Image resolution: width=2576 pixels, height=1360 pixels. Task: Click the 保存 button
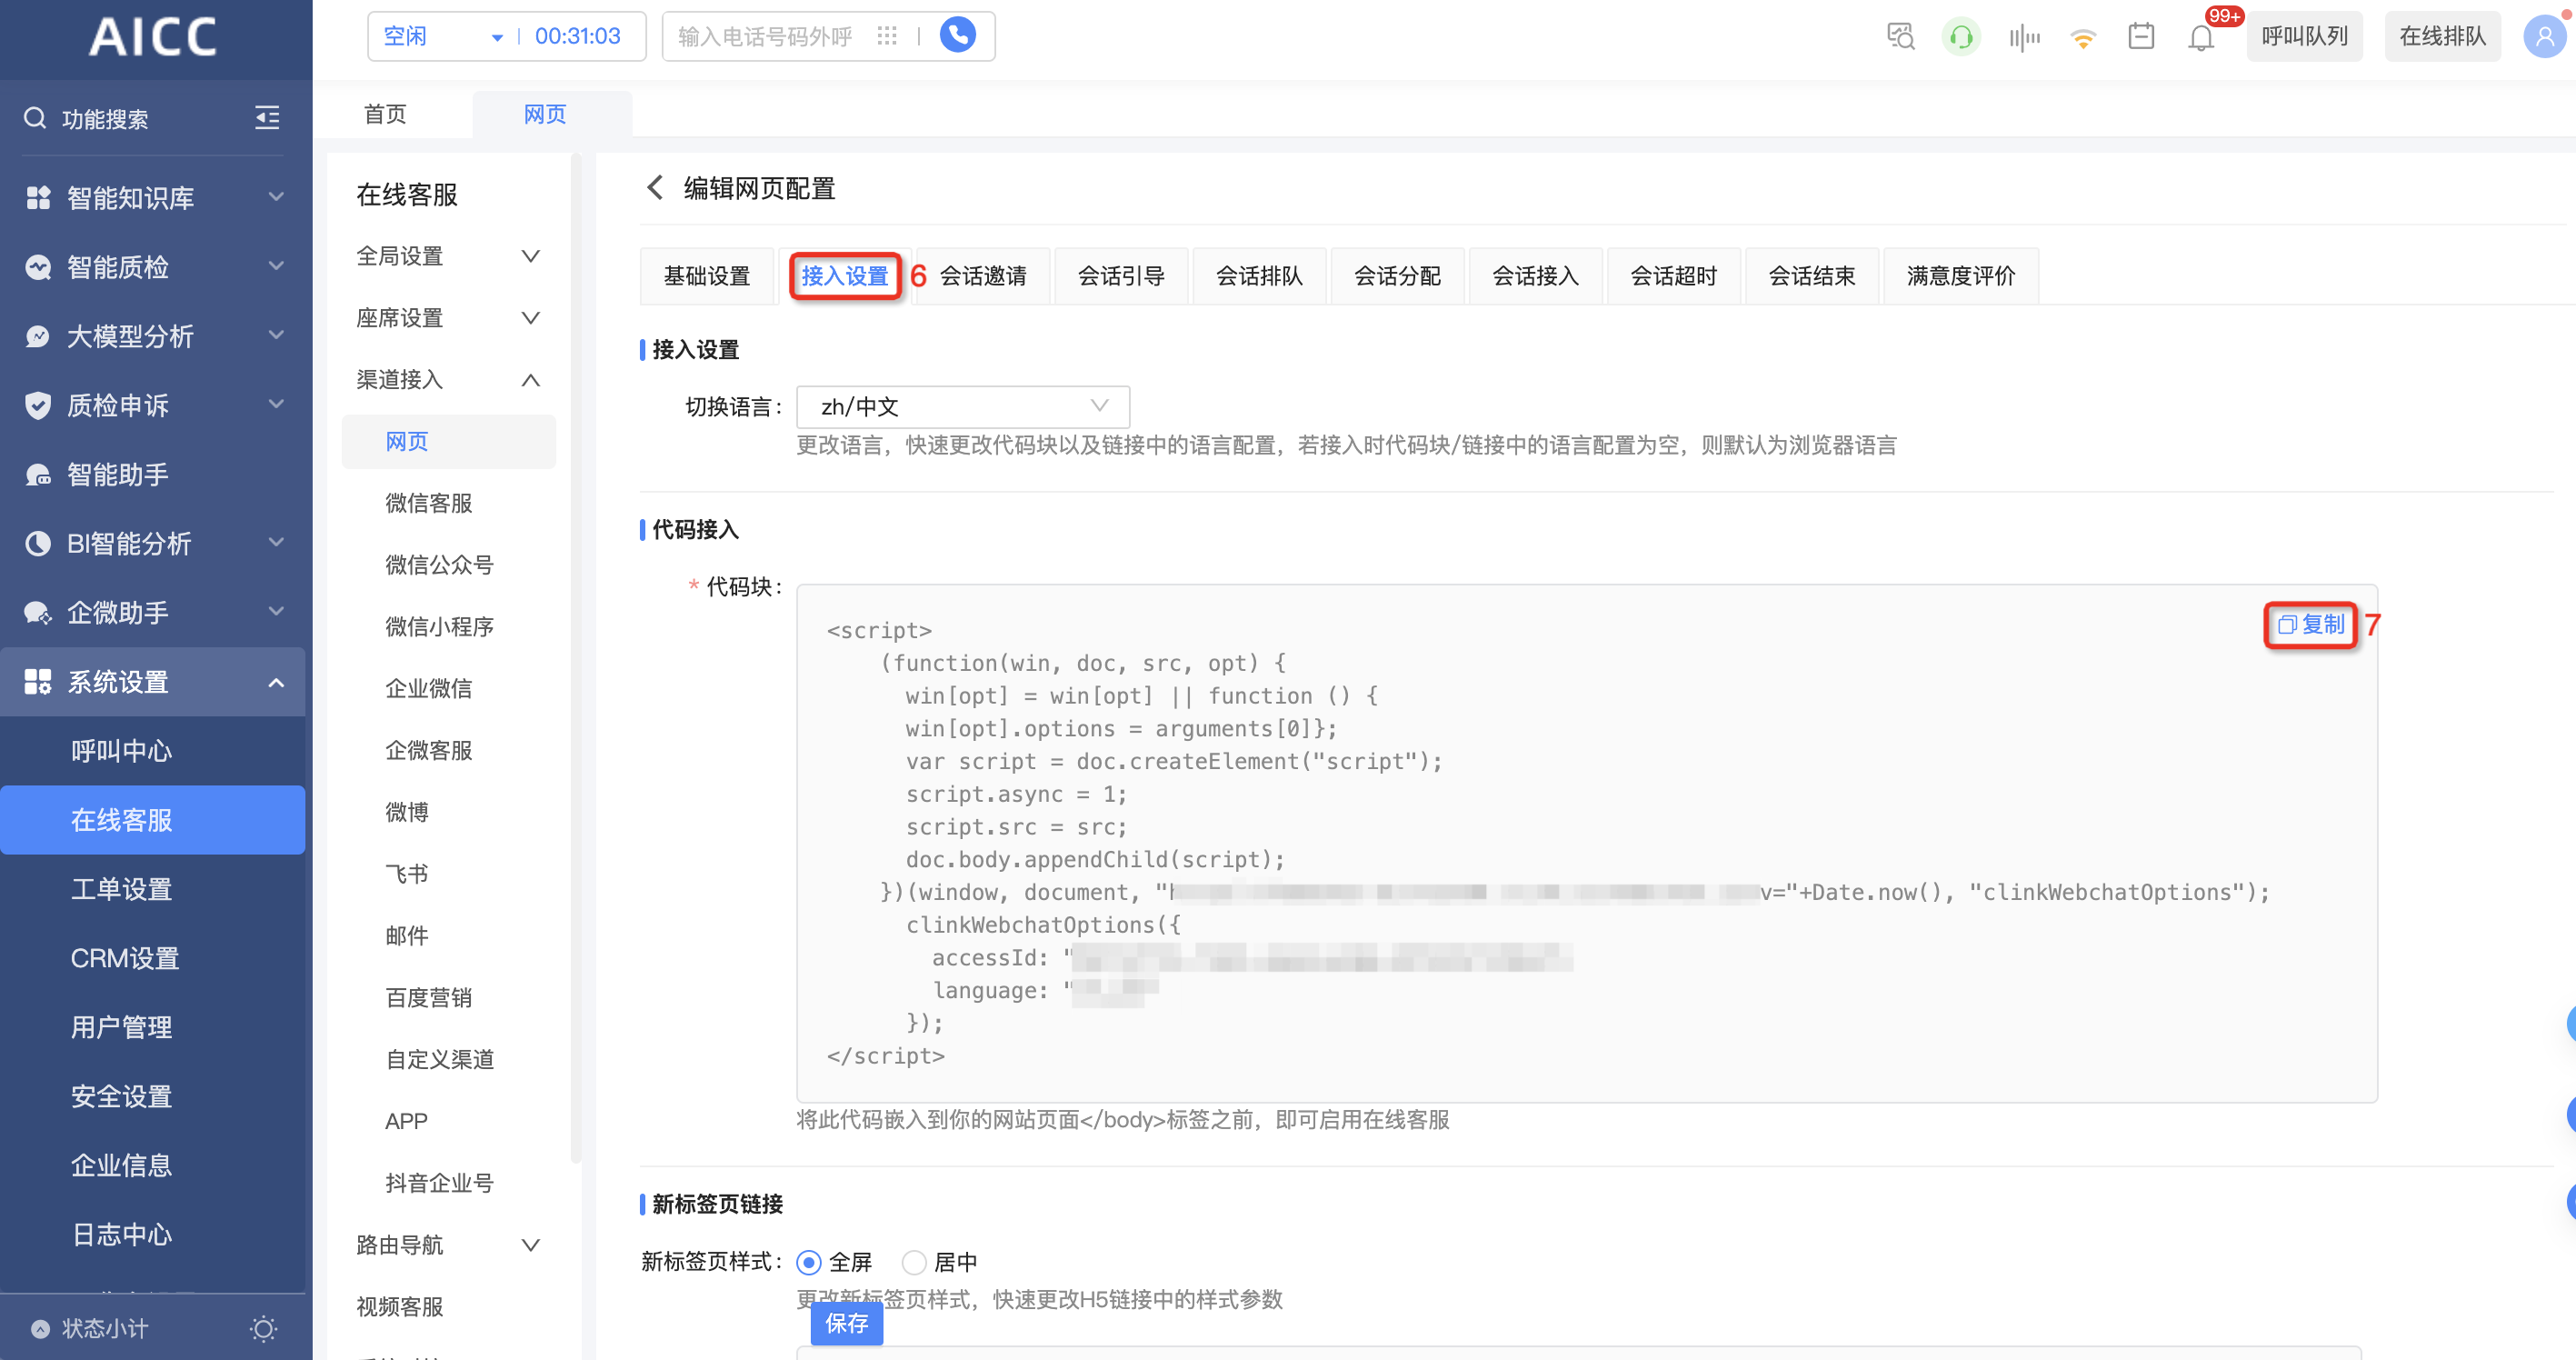[x=846, y=1323]
